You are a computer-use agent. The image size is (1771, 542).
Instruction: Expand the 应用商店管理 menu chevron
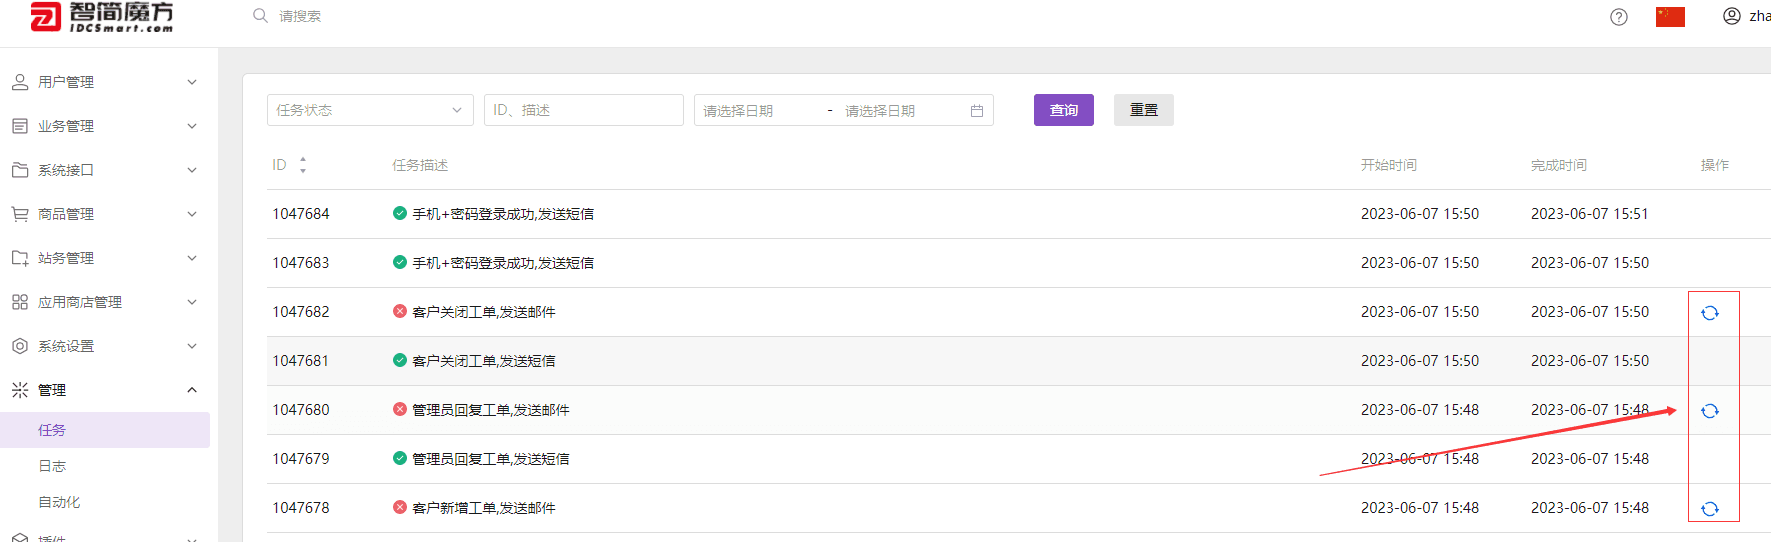[192, 302]
